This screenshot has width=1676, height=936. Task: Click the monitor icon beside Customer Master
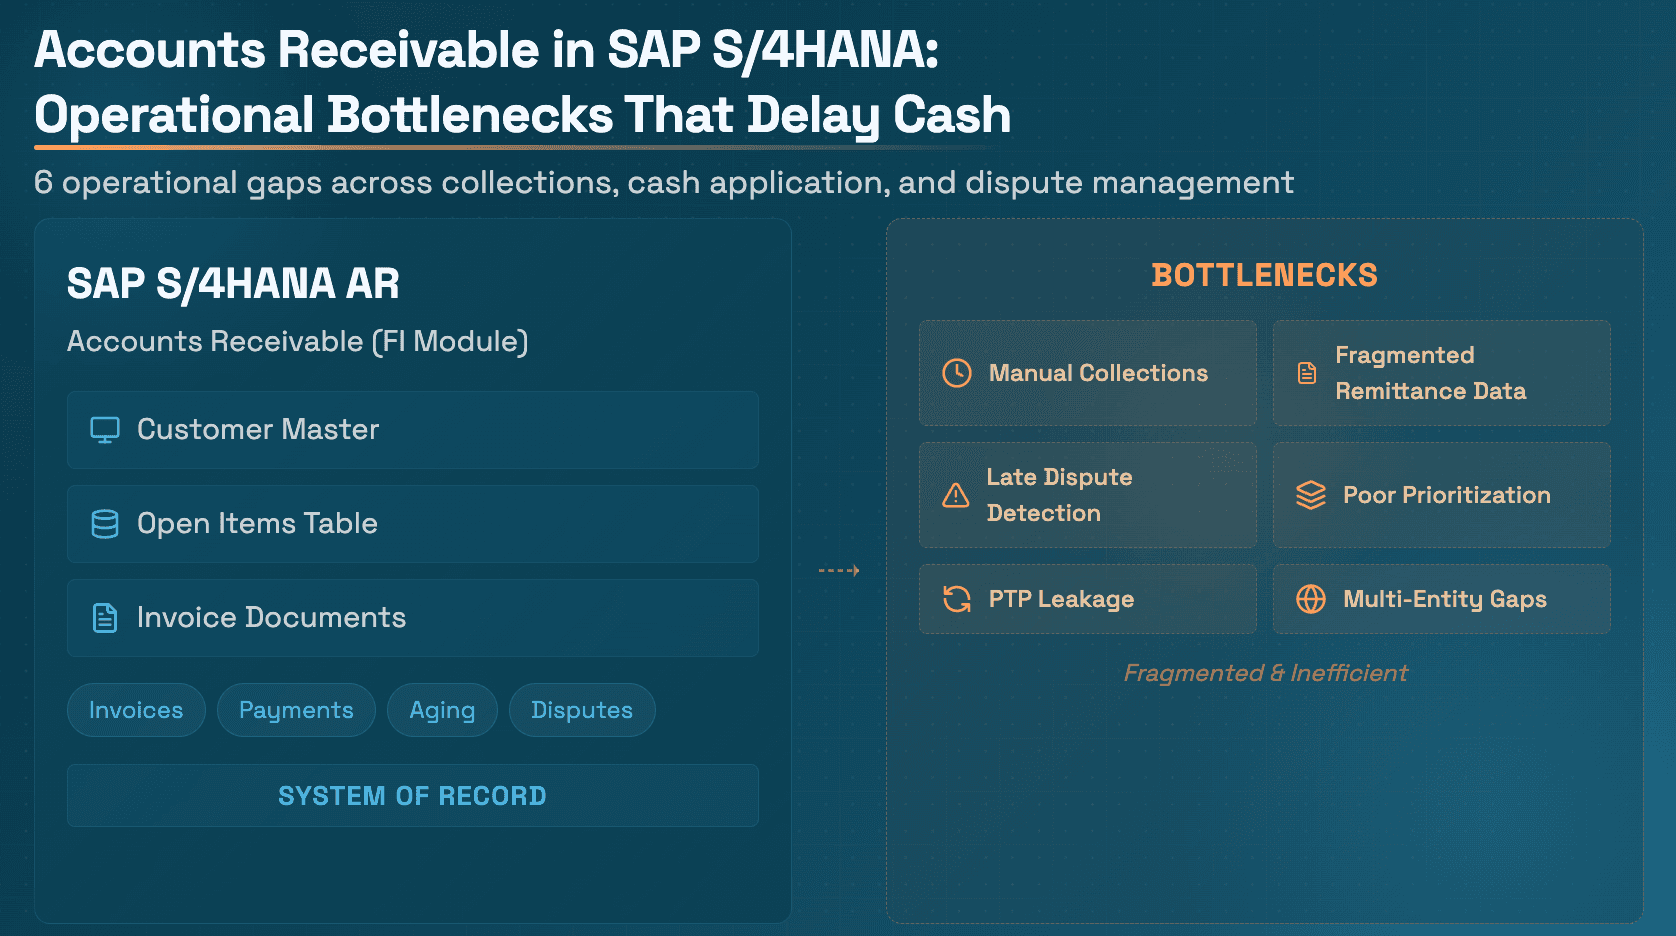pyautogui.click(x=105, y=430)
